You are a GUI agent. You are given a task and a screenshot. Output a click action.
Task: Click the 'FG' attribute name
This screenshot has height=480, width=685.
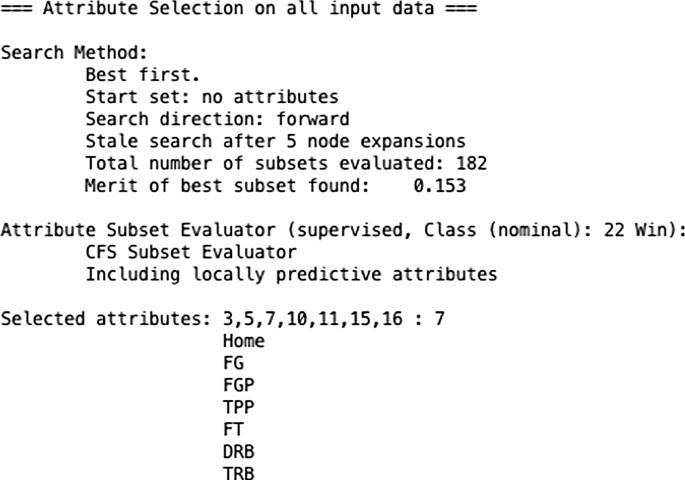pyautogui.click(x=233, y=363)
